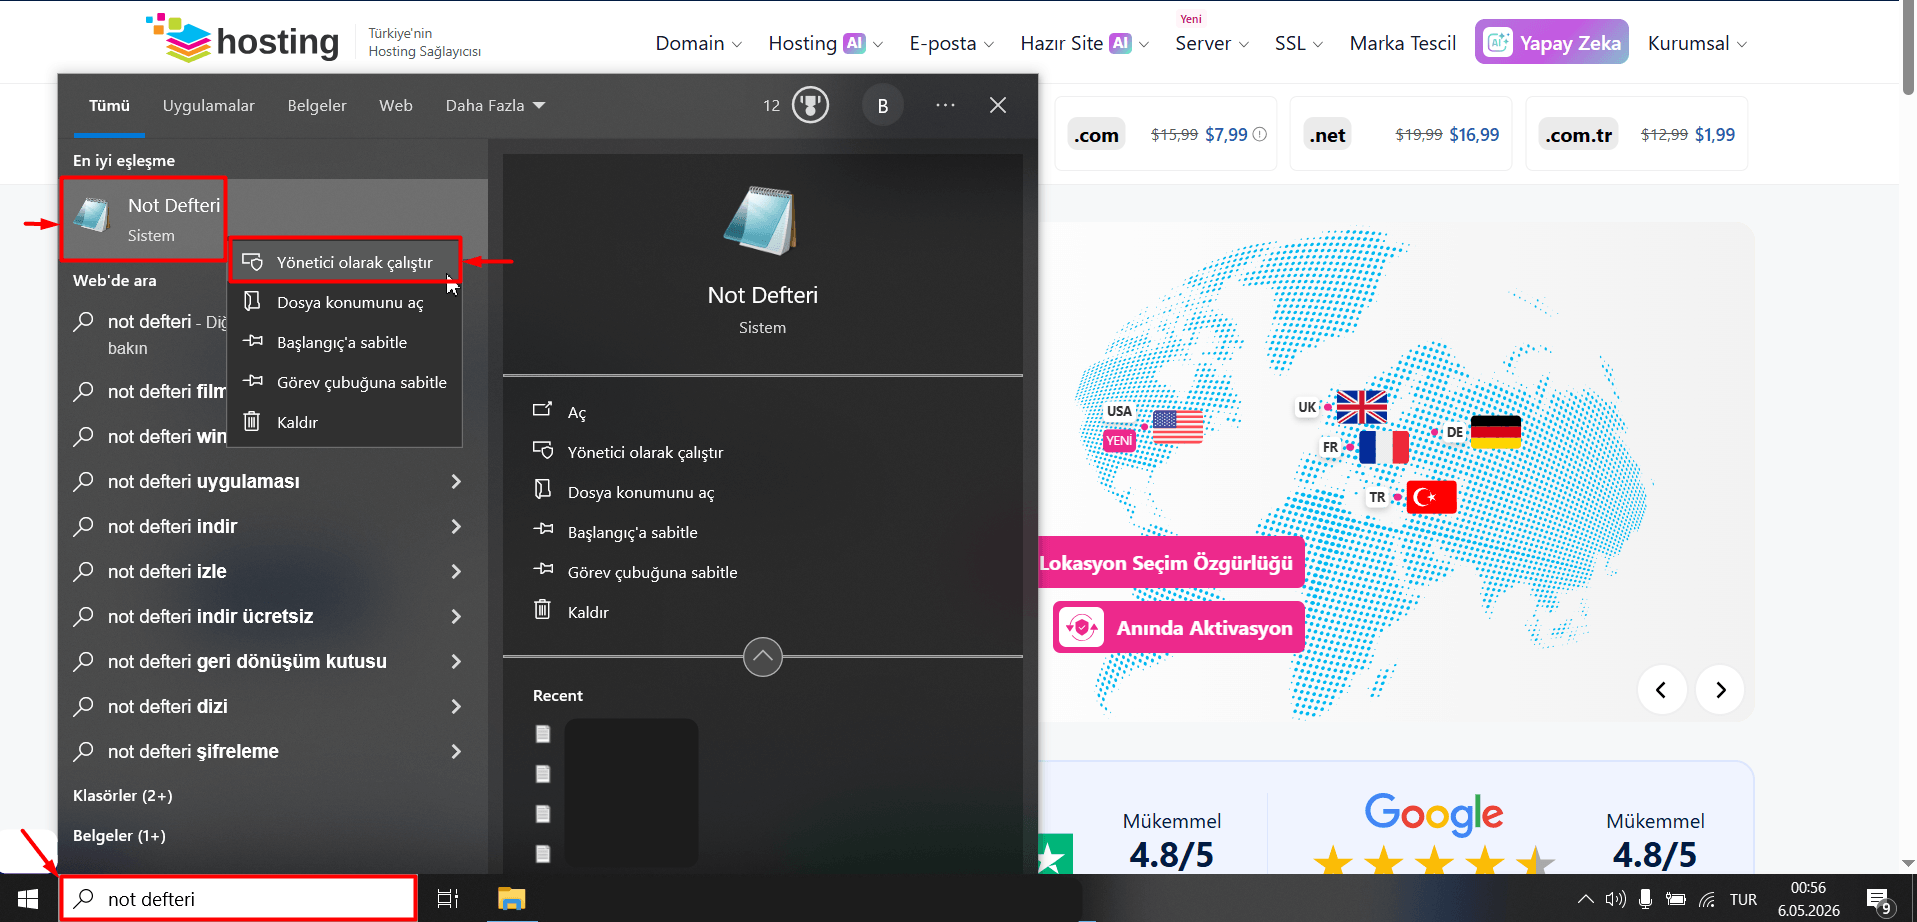Open File Explorer from the taskbar
Screen dimensions: 1917x922
tap(512, 899)
